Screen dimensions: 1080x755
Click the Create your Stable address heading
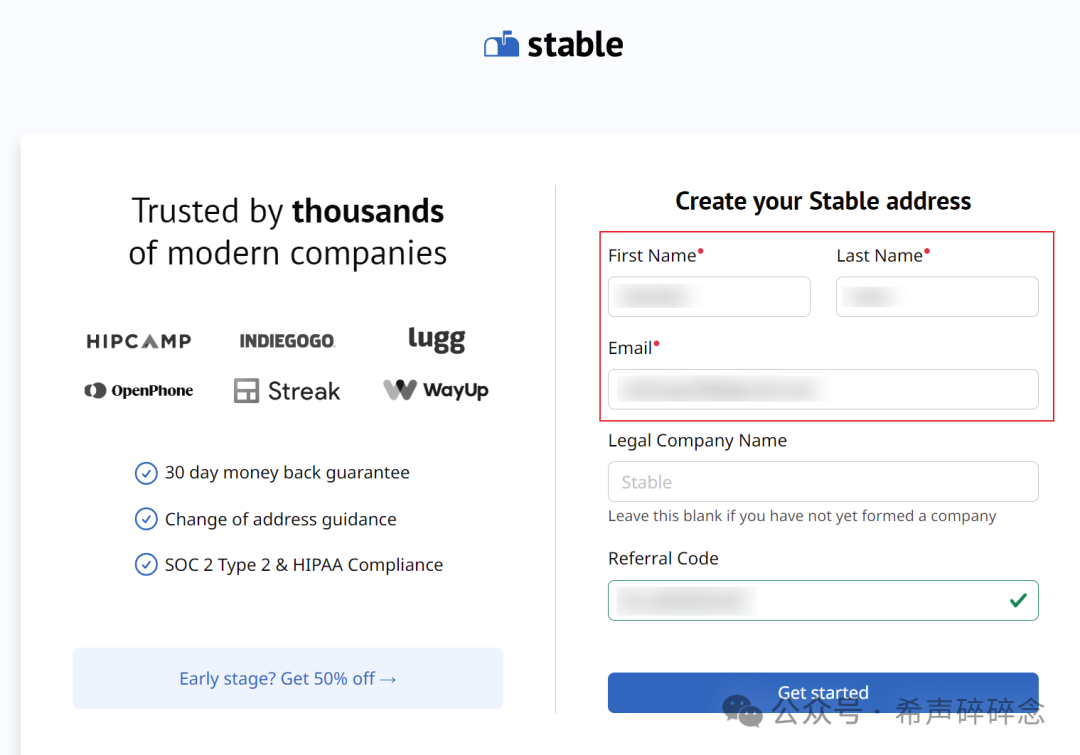point(823,201)
